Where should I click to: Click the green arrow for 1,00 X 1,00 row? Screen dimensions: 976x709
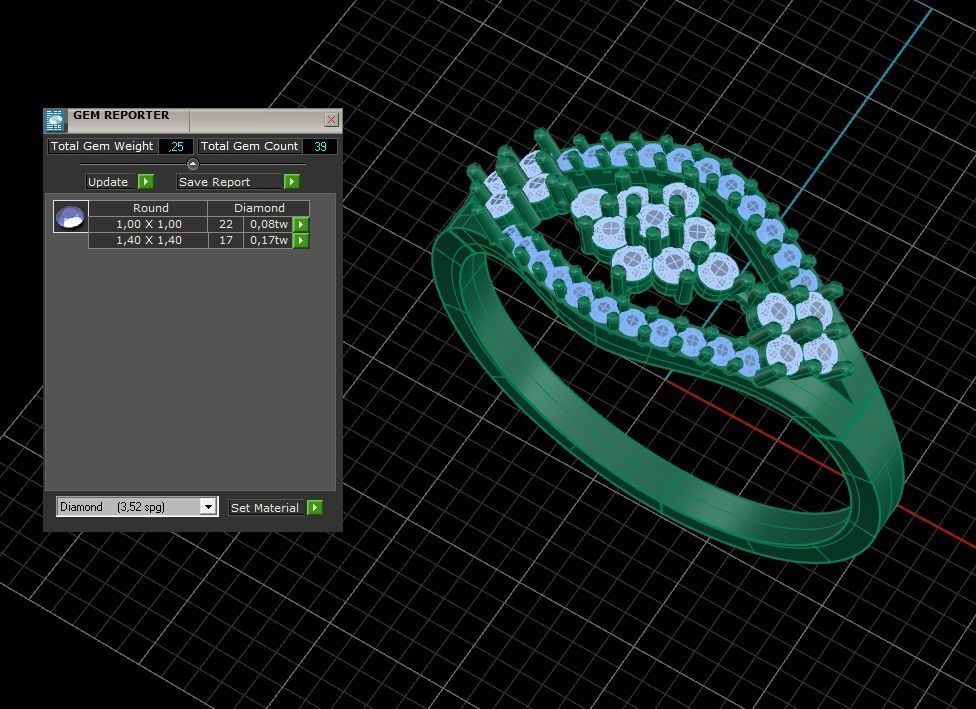click(301, 224)
